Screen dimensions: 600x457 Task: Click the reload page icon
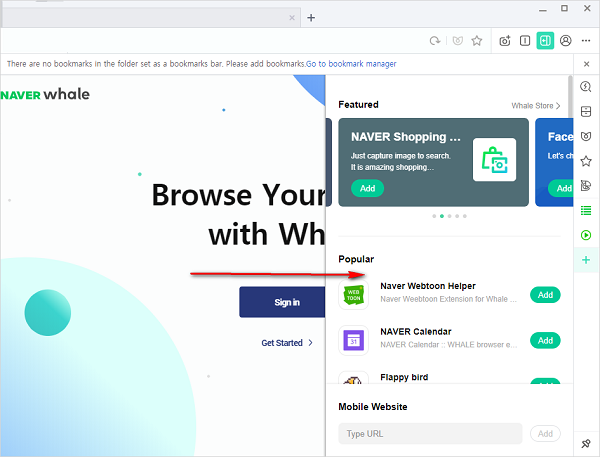[x=435, y=41]
